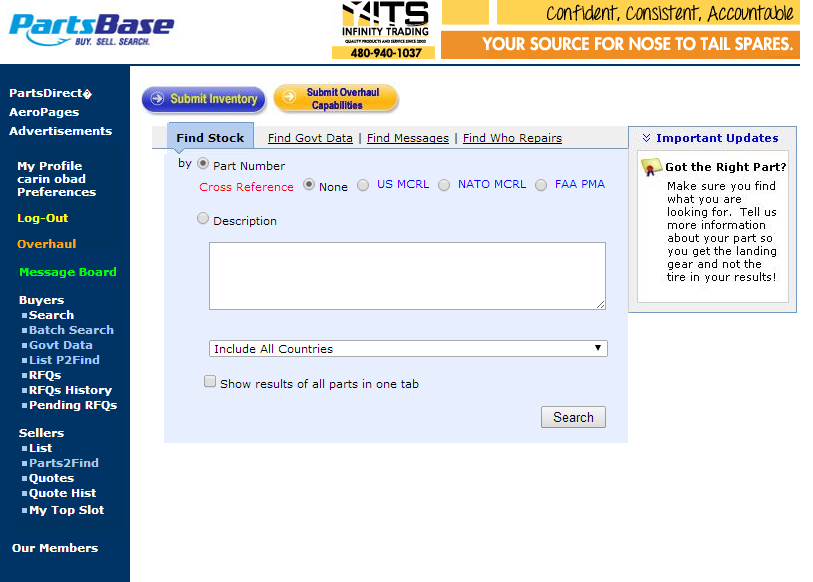Switch to the Find Govt Data tab
Image resolution: width=813 pixels, height=582 pixels.
coord(310,138)
